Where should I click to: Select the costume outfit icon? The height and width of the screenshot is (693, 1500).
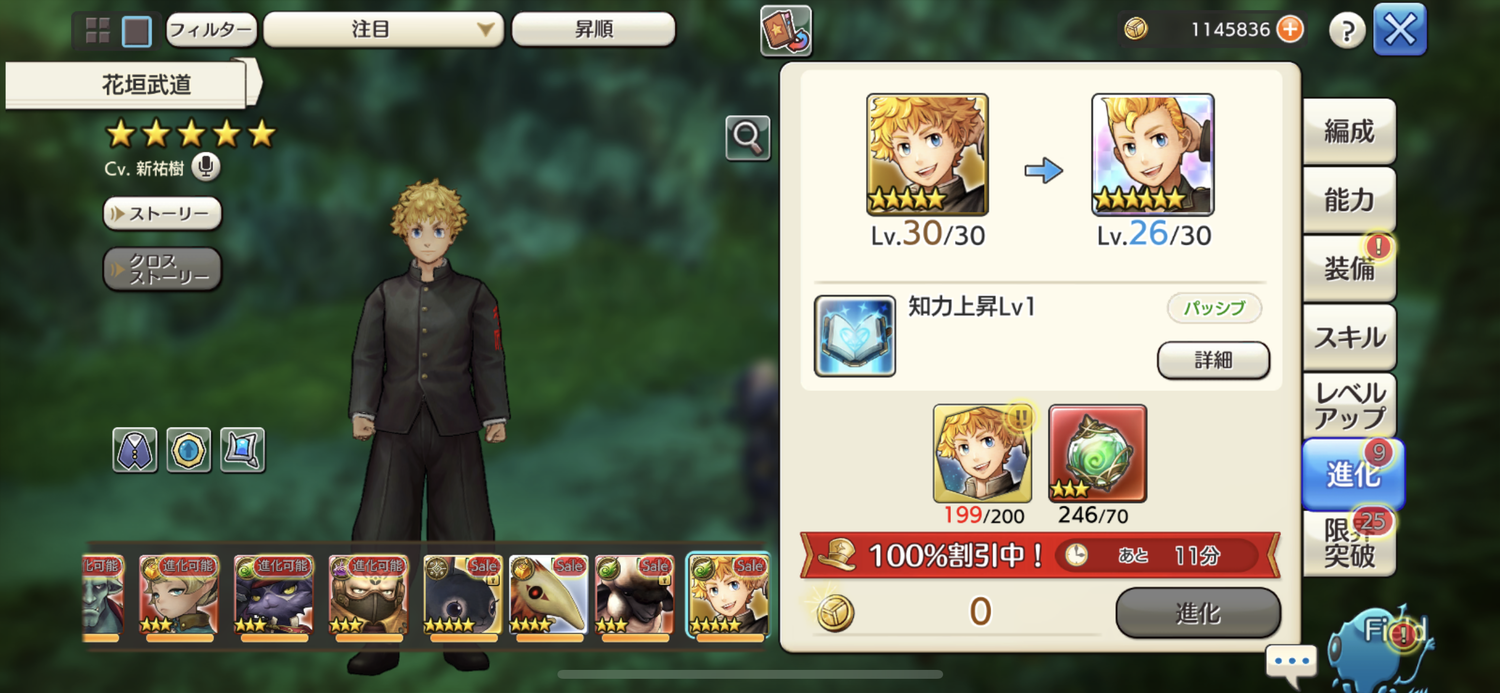(x=135, y=450)
